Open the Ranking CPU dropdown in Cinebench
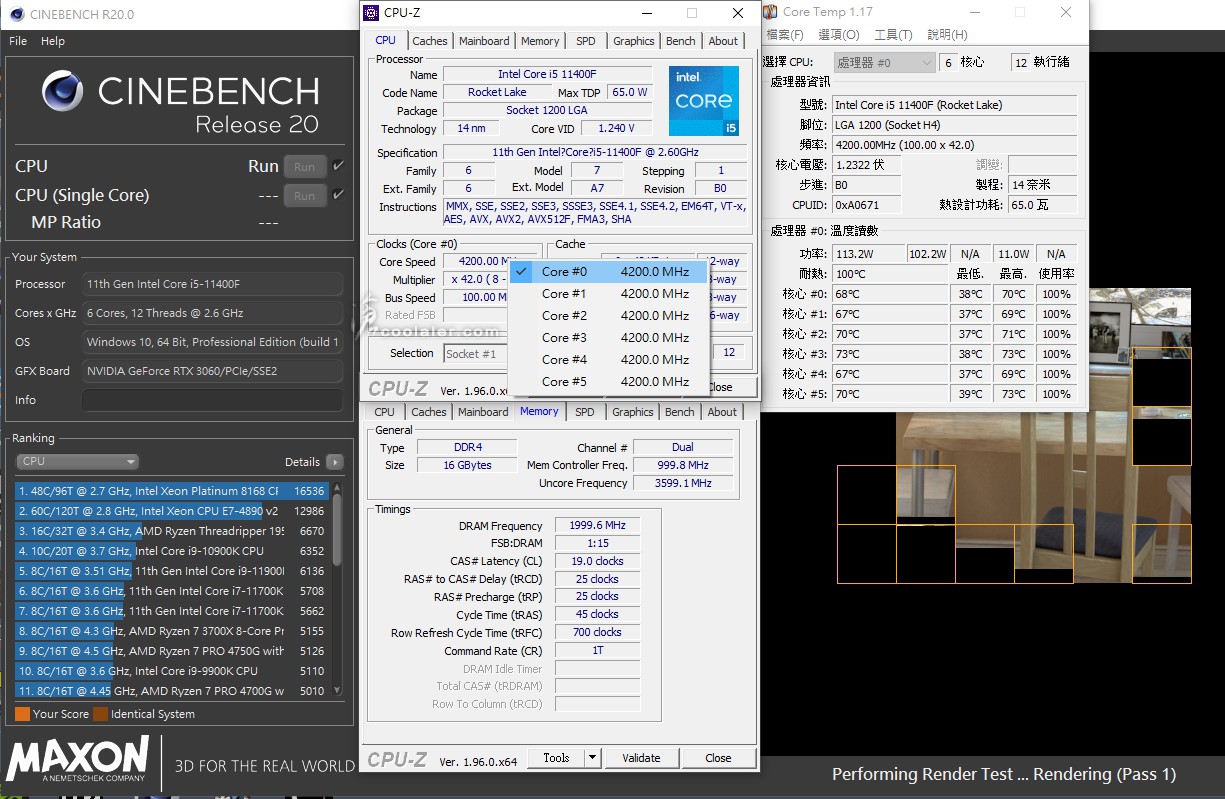 click(x=77, y=461)
